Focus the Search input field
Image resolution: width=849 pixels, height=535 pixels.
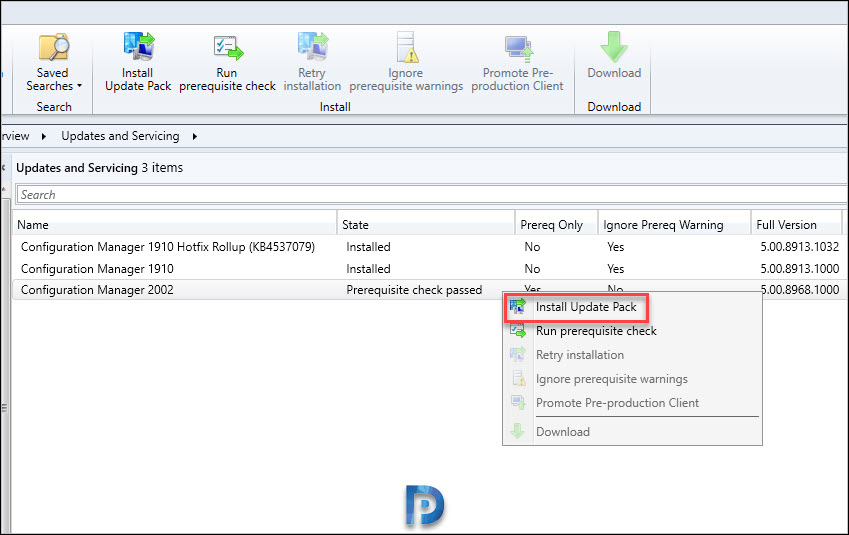tap(432, 195)
